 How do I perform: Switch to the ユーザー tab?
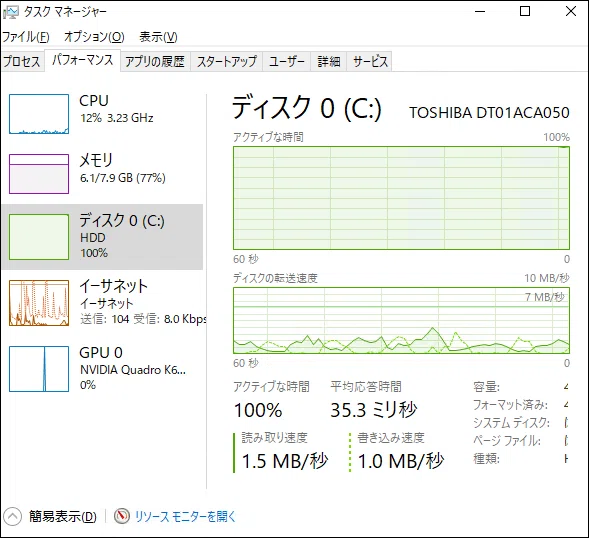287,61
